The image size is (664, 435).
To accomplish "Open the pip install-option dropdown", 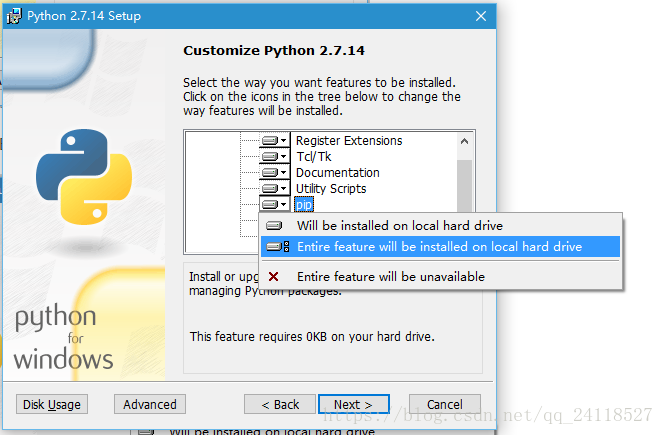I will pyautogui.click(x=274, y=205).
